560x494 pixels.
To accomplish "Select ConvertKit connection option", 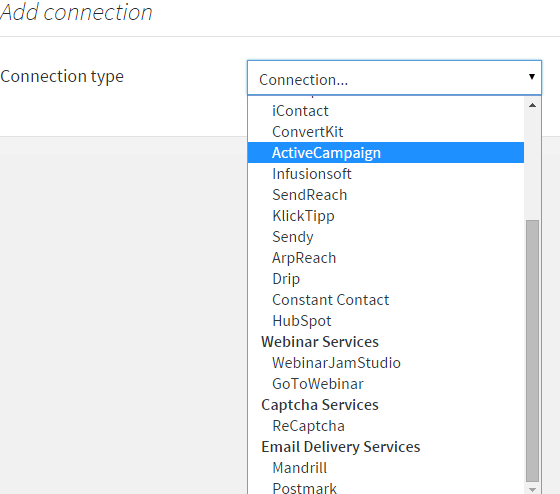I will click(386, 132).
